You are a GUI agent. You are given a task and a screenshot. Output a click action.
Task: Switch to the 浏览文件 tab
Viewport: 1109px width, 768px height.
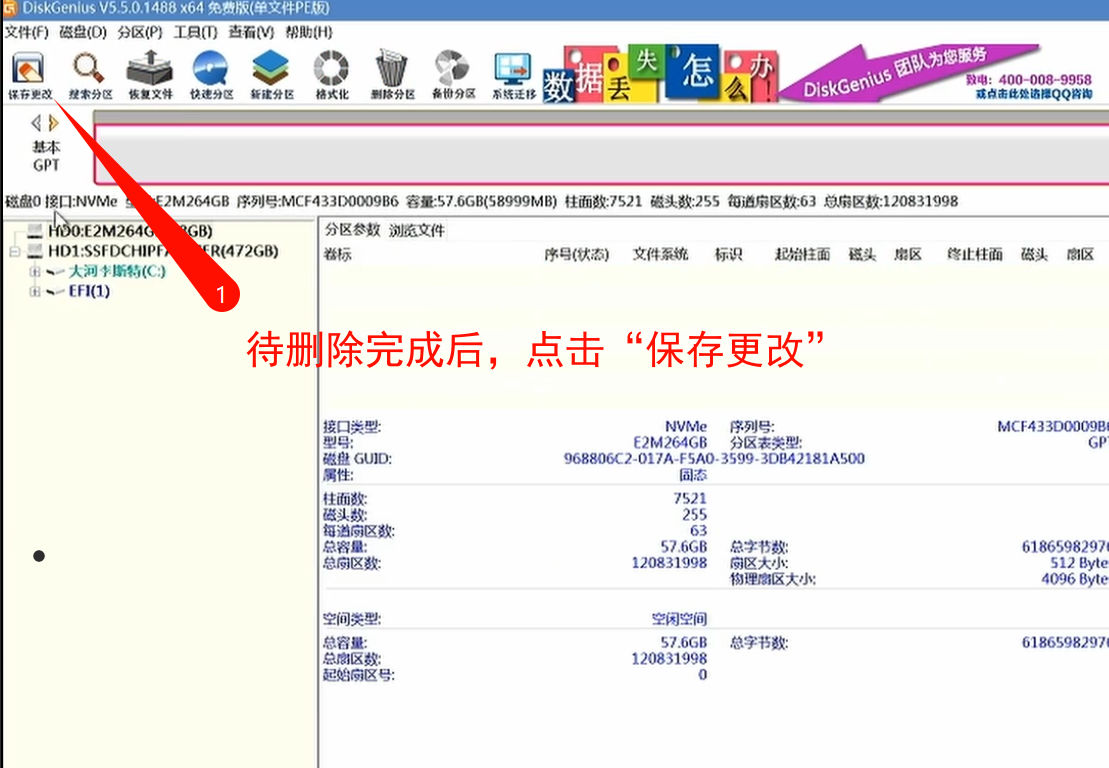coord(416,230)
